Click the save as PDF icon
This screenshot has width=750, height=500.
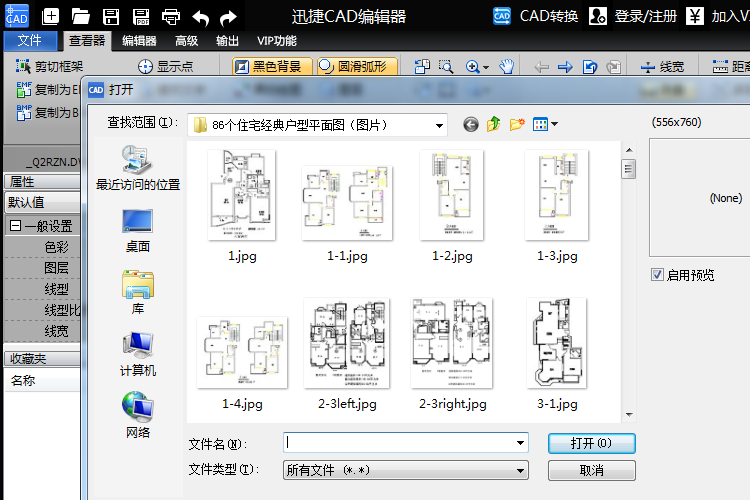(x=141, y=17)
